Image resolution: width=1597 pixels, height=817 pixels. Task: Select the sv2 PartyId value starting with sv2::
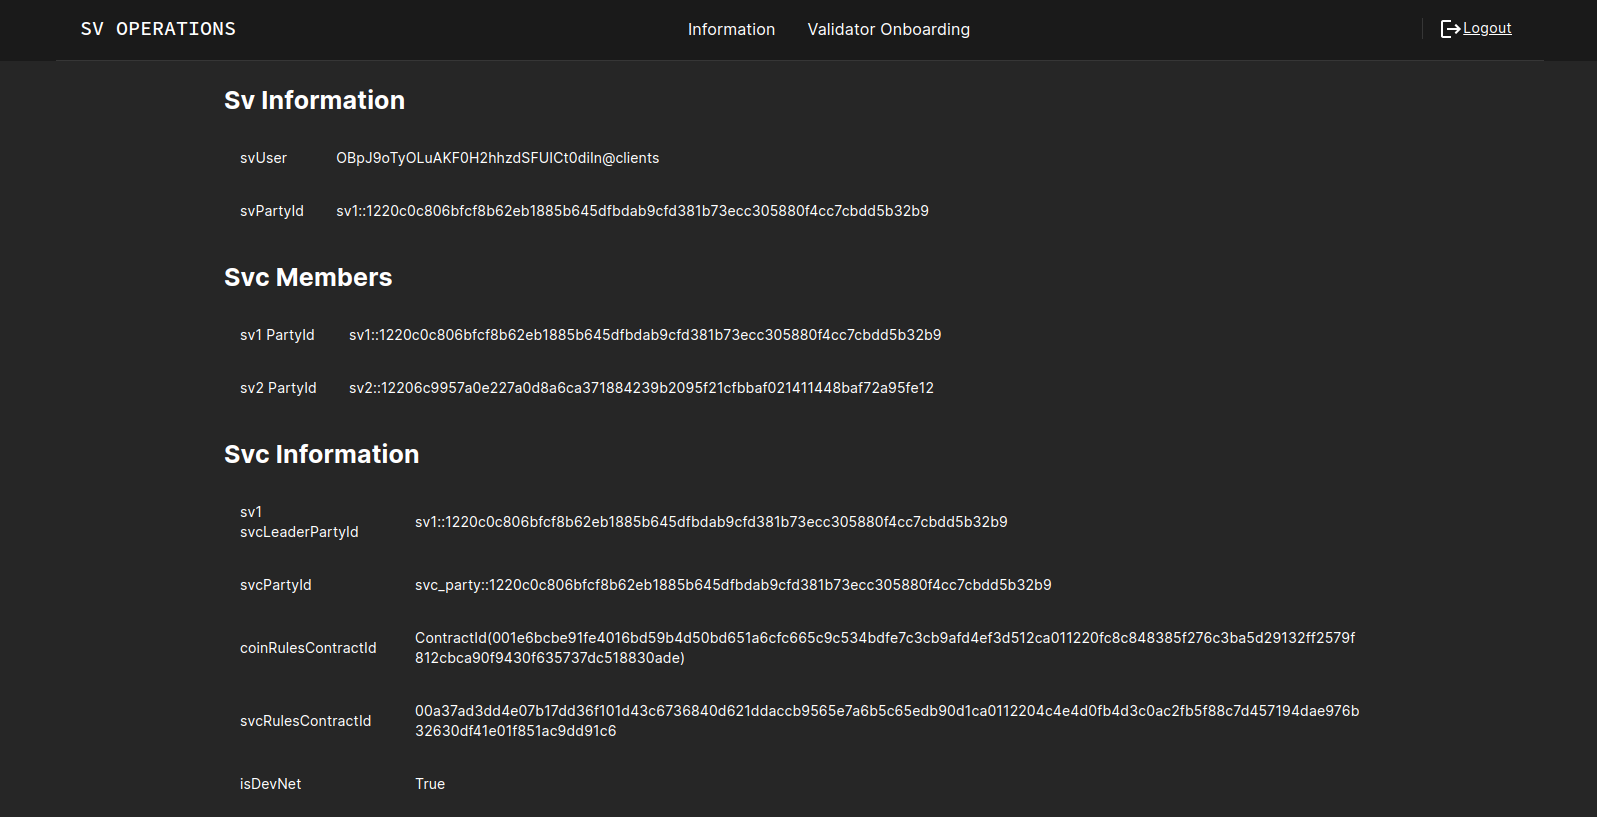(x=641, y=388)
